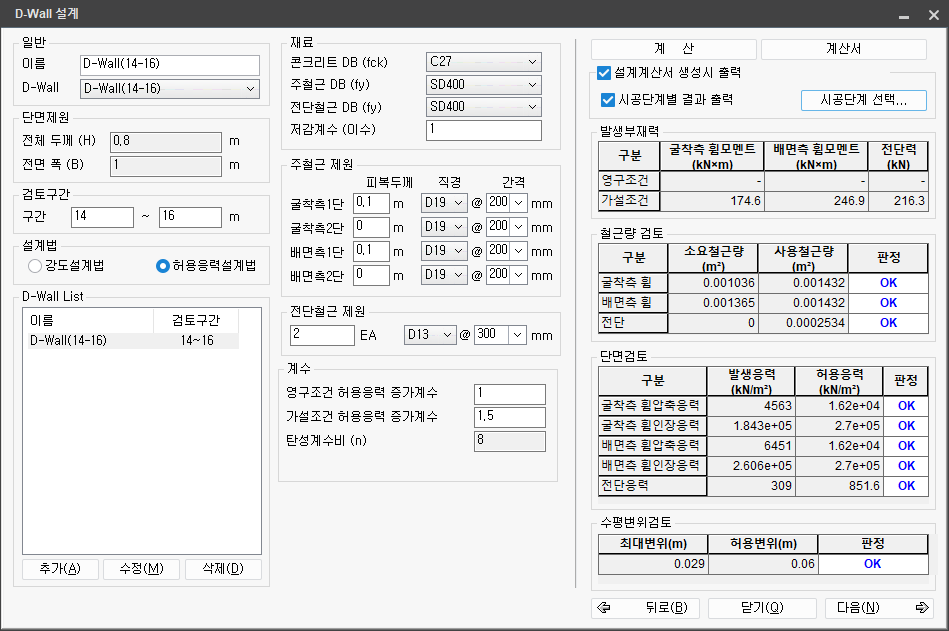This screenshot has height=631, width=949.
Task: Click the 저감계수 input field
Action: point(483,130)
